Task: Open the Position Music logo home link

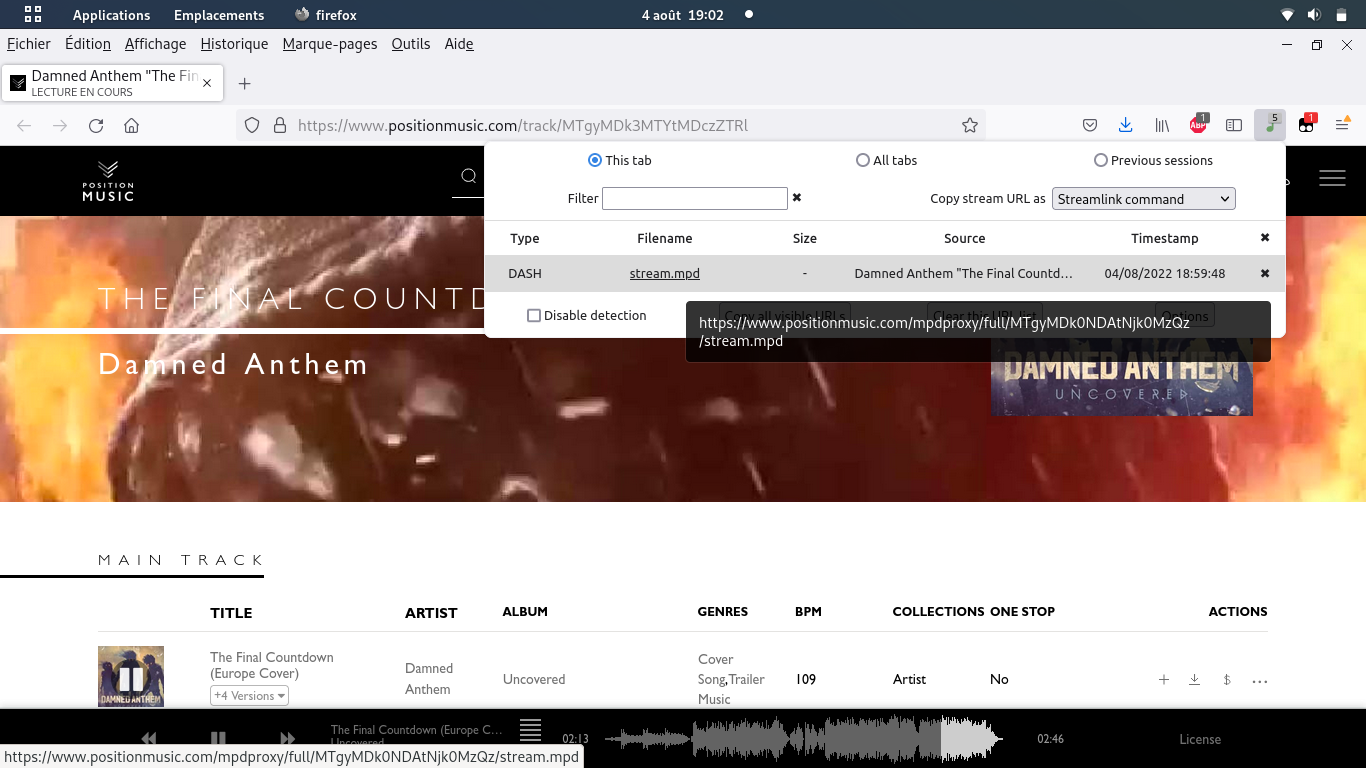Action: (108, 181)
